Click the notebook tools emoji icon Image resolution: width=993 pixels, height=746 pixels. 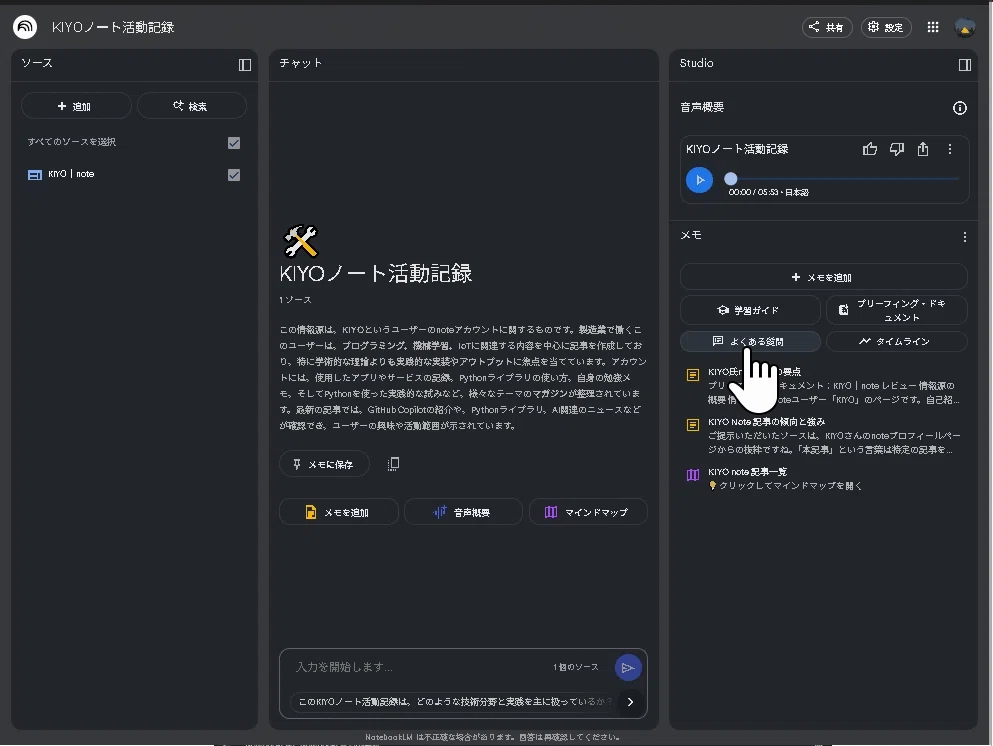pyautogui.click(x=300, y=241)
